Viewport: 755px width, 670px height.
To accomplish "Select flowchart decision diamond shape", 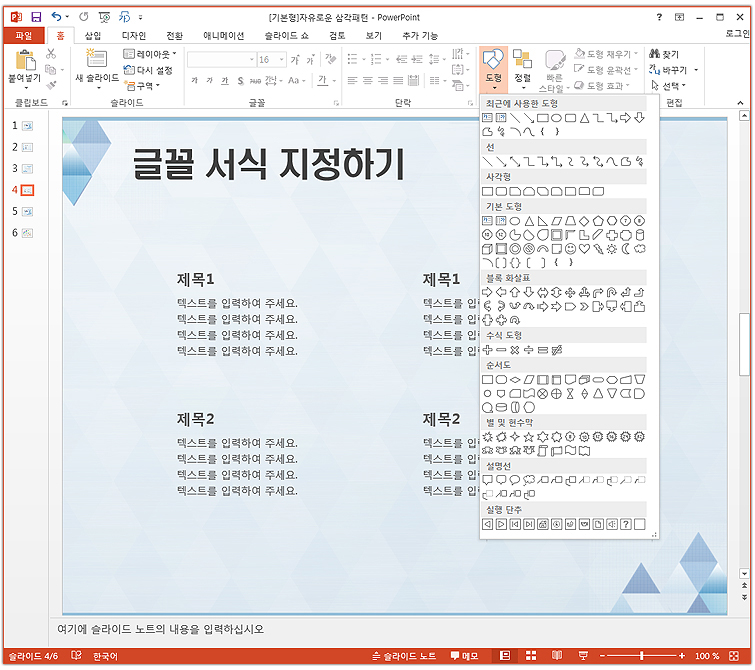I will coord(515,380).
